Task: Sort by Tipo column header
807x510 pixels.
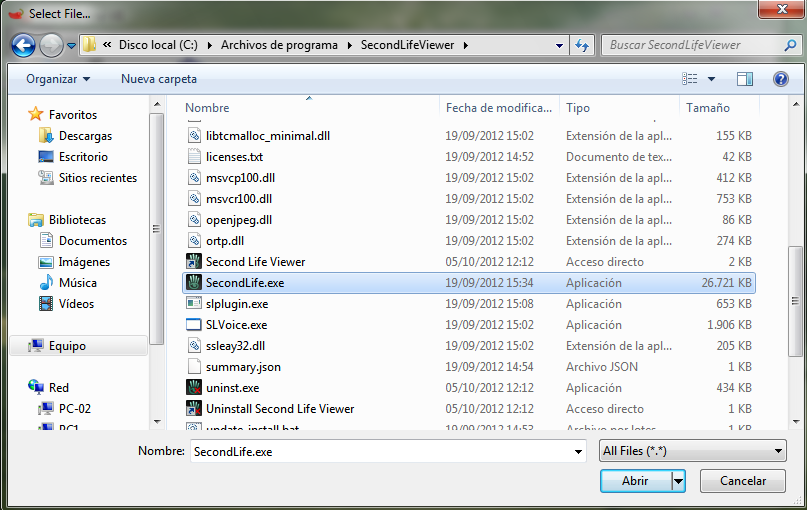Action: point(578,108)
